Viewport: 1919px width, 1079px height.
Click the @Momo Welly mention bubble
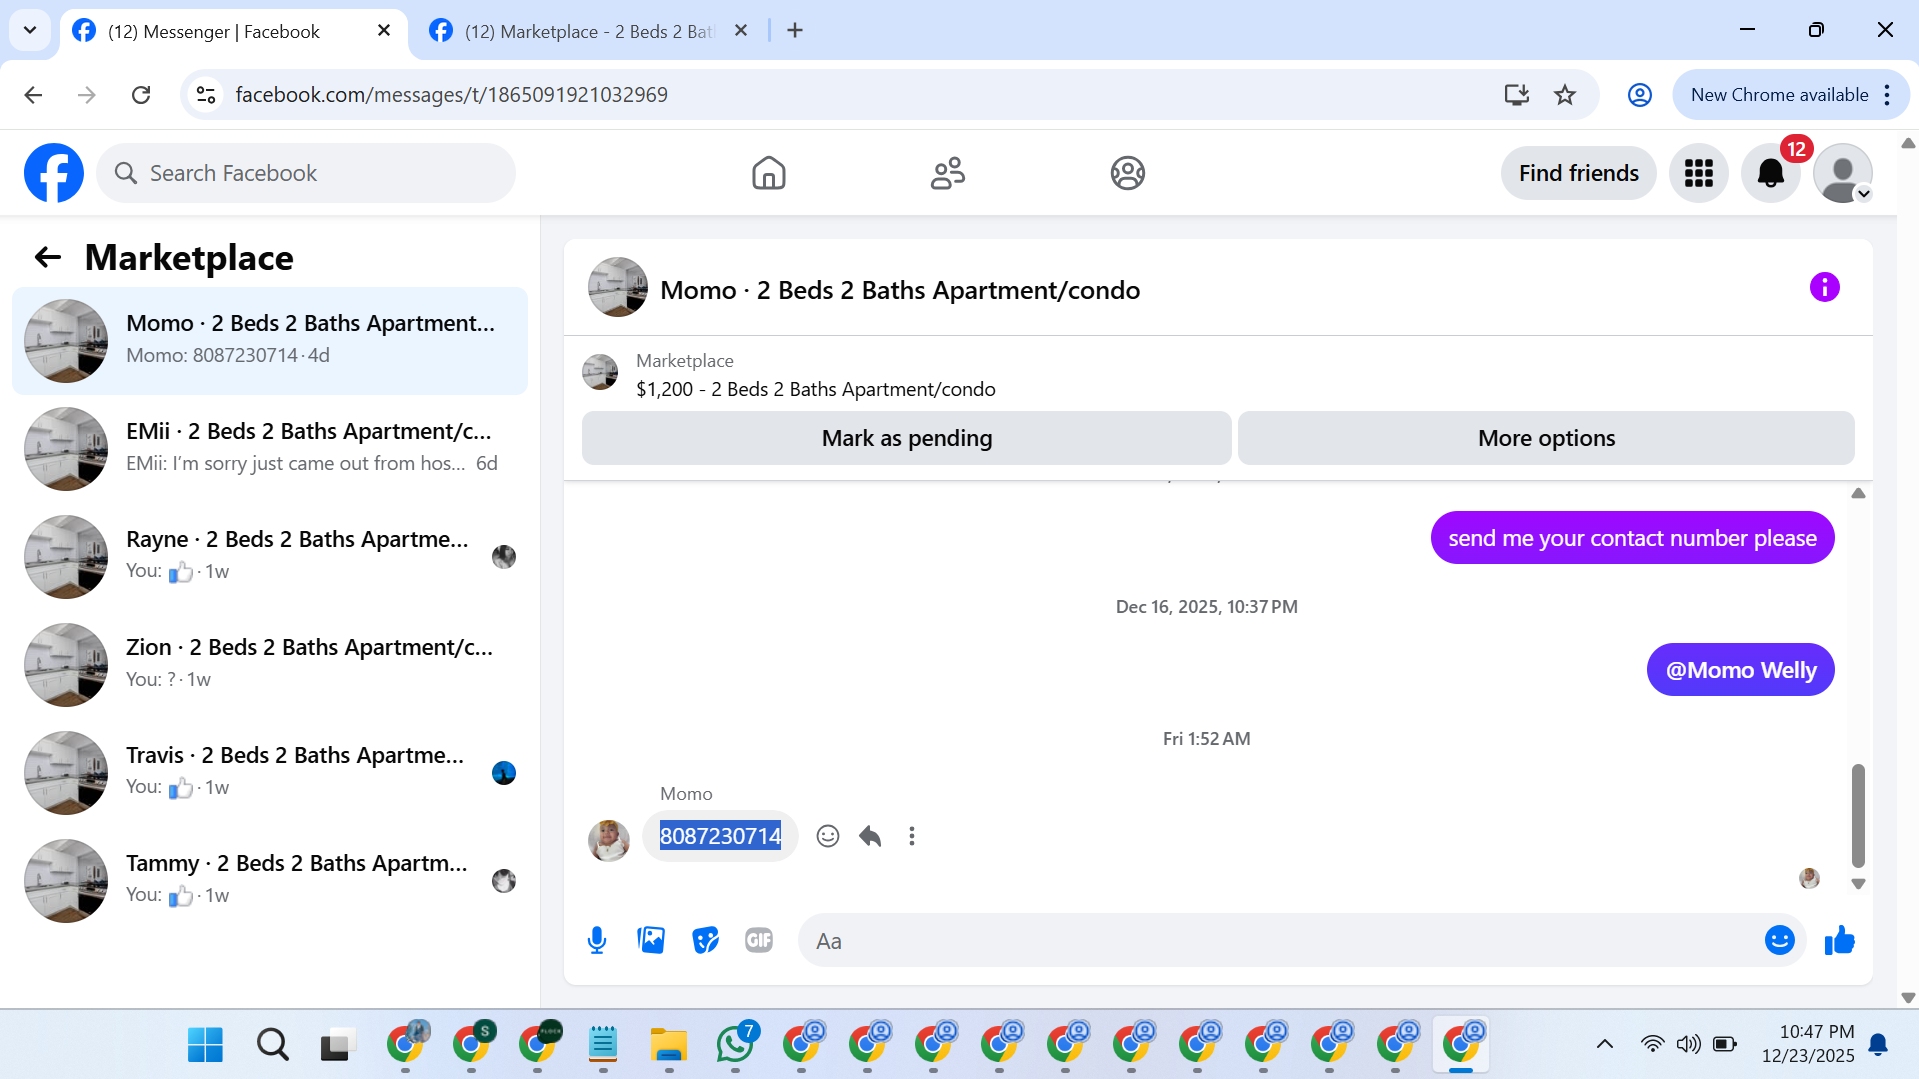[1740, 670]
